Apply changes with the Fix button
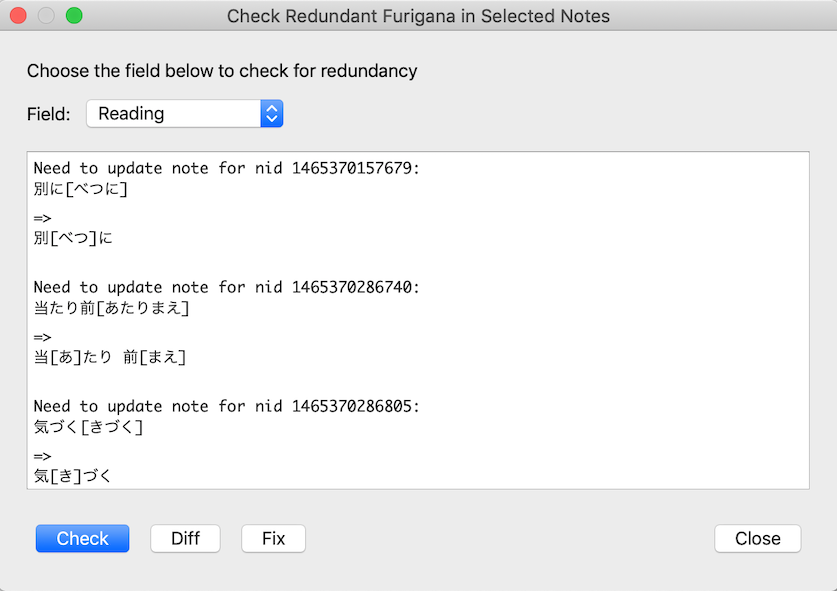 coord(273,538)
